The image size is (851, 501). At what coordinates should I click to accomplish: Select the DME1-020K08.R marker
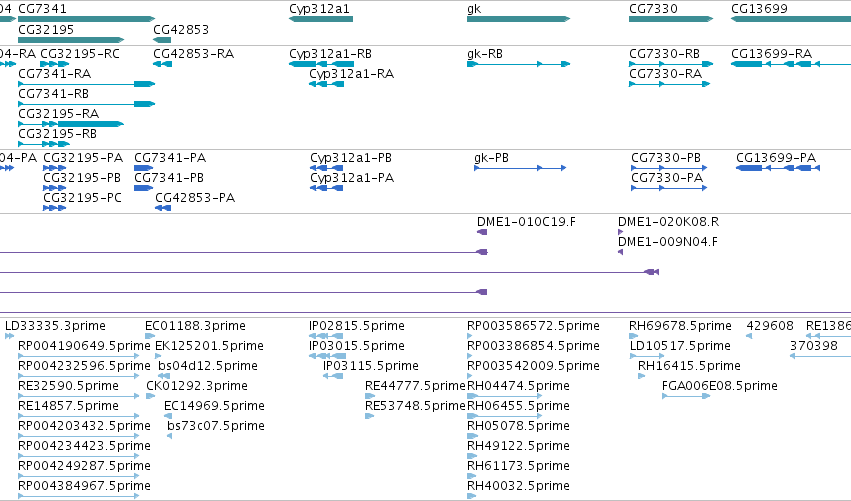(620, 232)
